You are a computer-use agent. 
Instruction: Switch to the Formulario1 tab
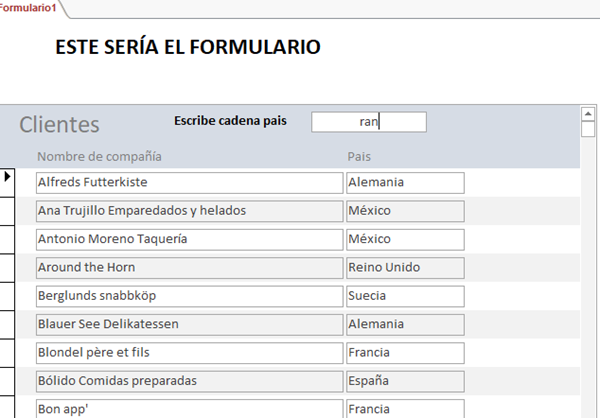tap(28, 8)
